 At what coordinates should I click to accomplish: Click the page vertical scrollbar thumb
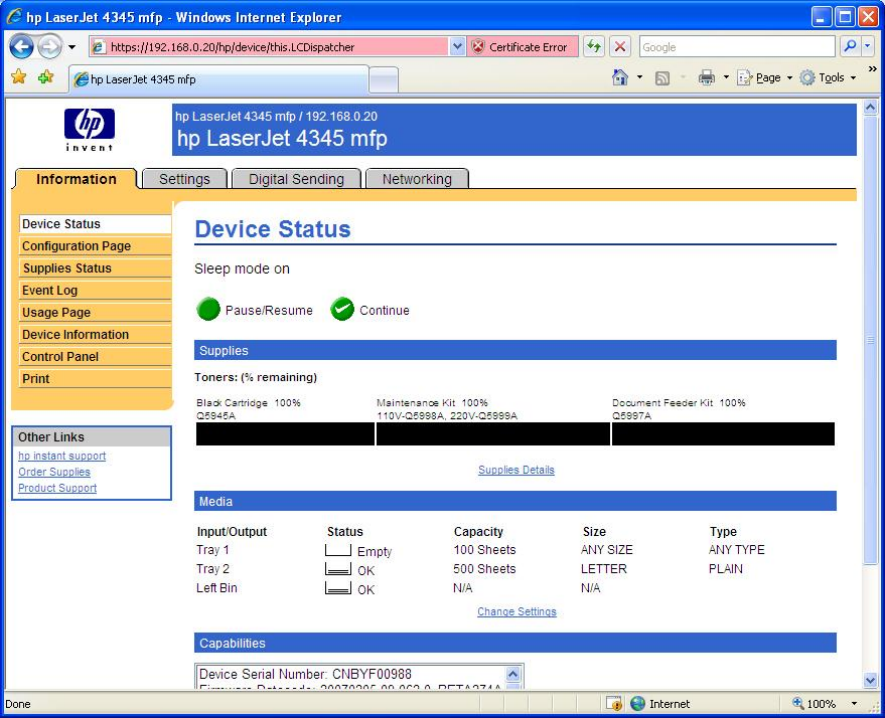[x=870, y=339]
